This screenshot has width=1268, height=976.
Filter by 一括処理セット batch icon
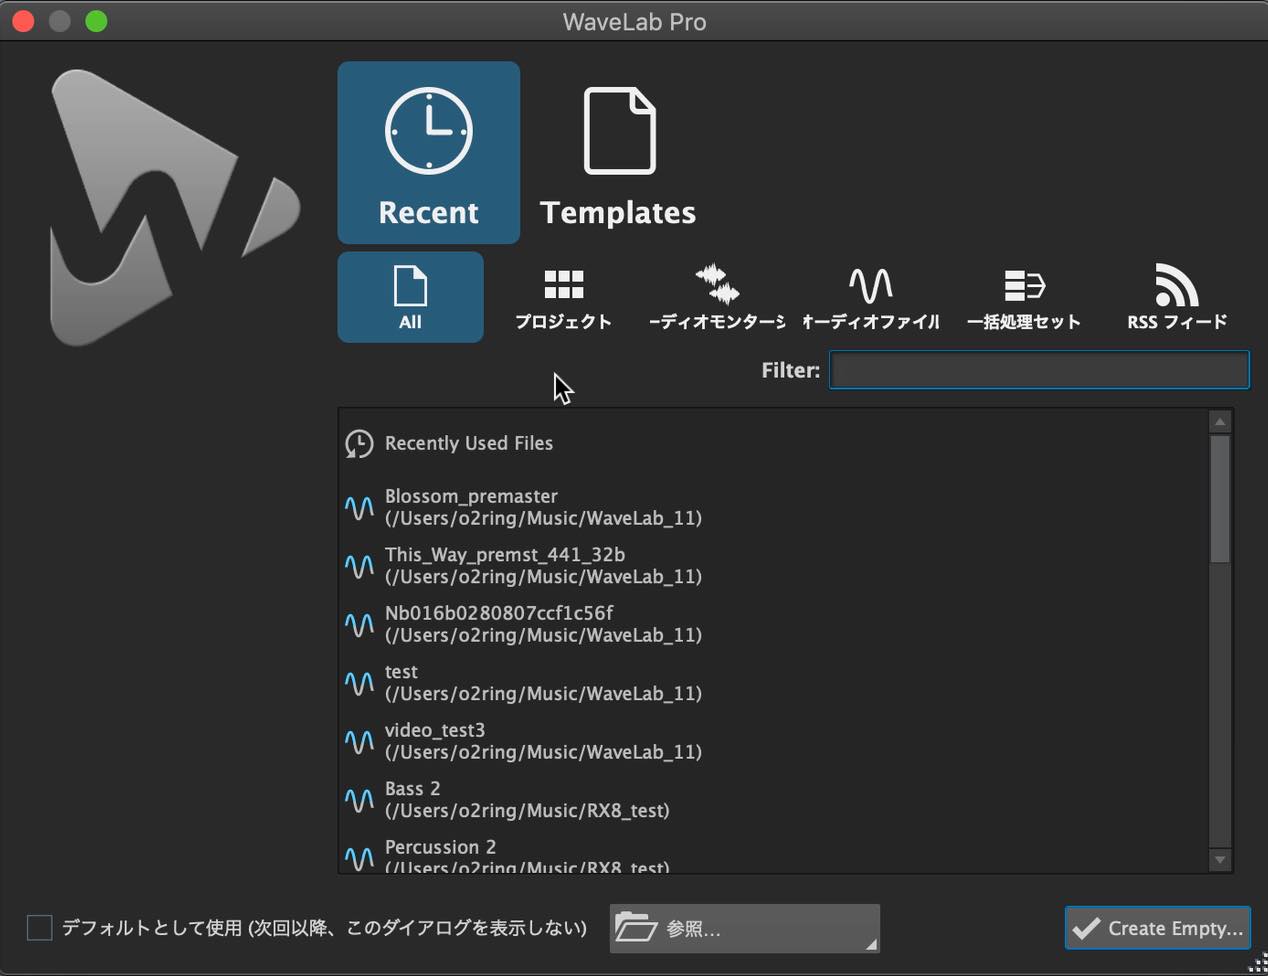[1024, 297]
